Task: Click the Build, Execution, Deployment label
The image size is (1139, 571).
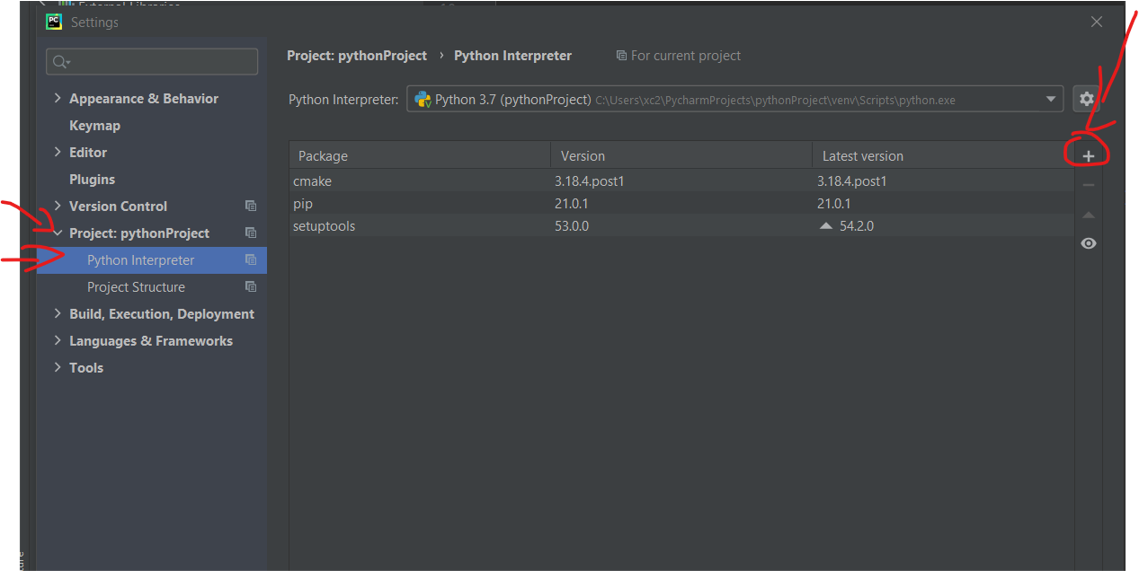Action: click(162, 314)
